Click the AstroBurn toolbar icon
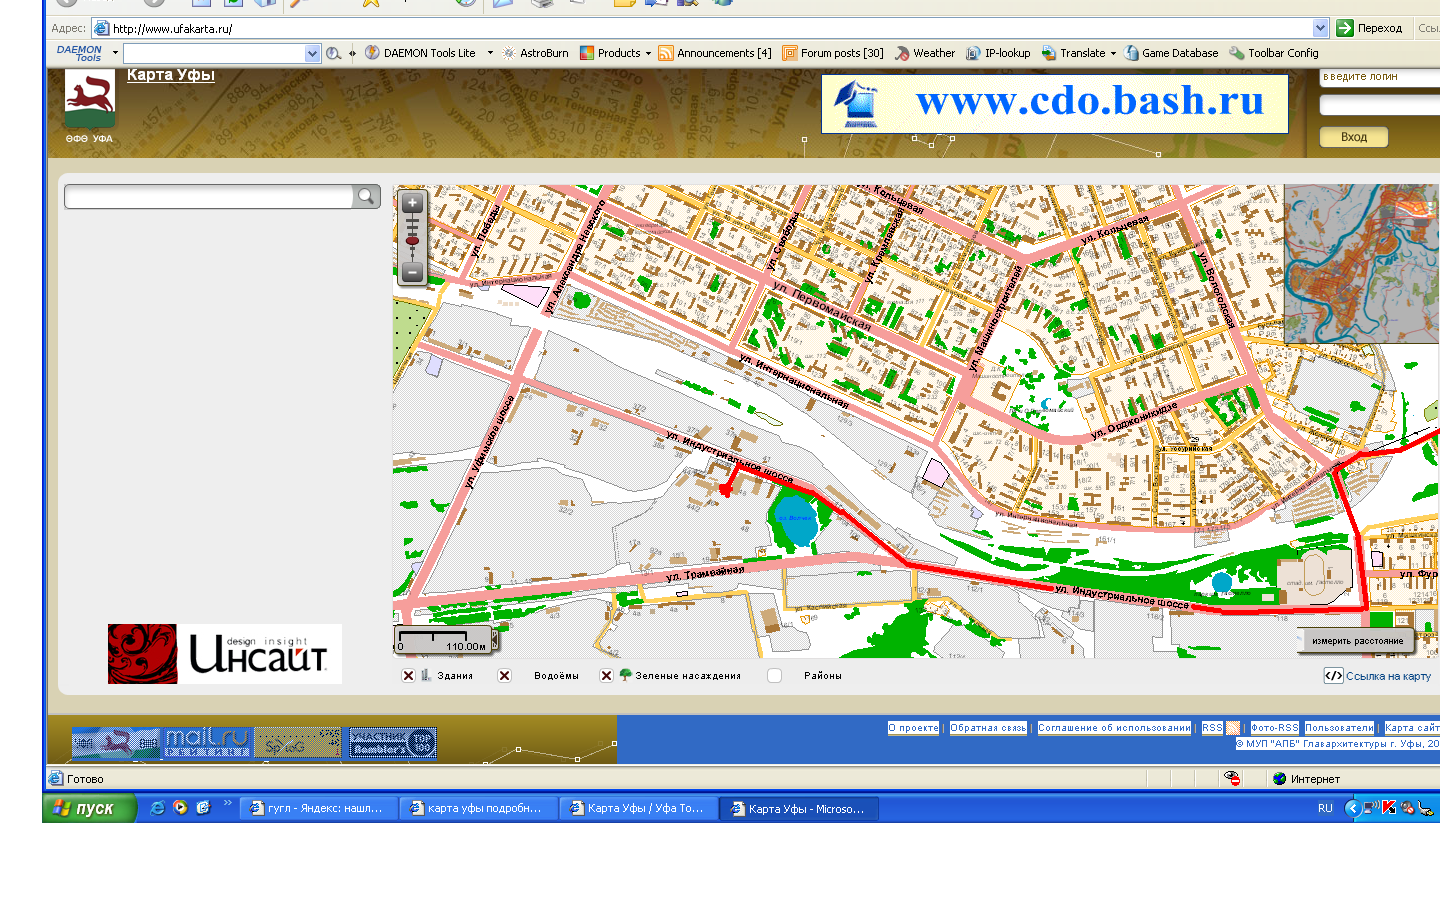 (535, 53)
